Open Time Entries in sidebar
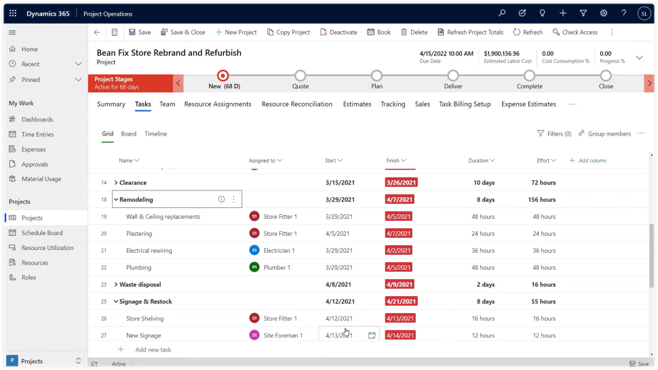The image size is (658, 370). point(37,134)
